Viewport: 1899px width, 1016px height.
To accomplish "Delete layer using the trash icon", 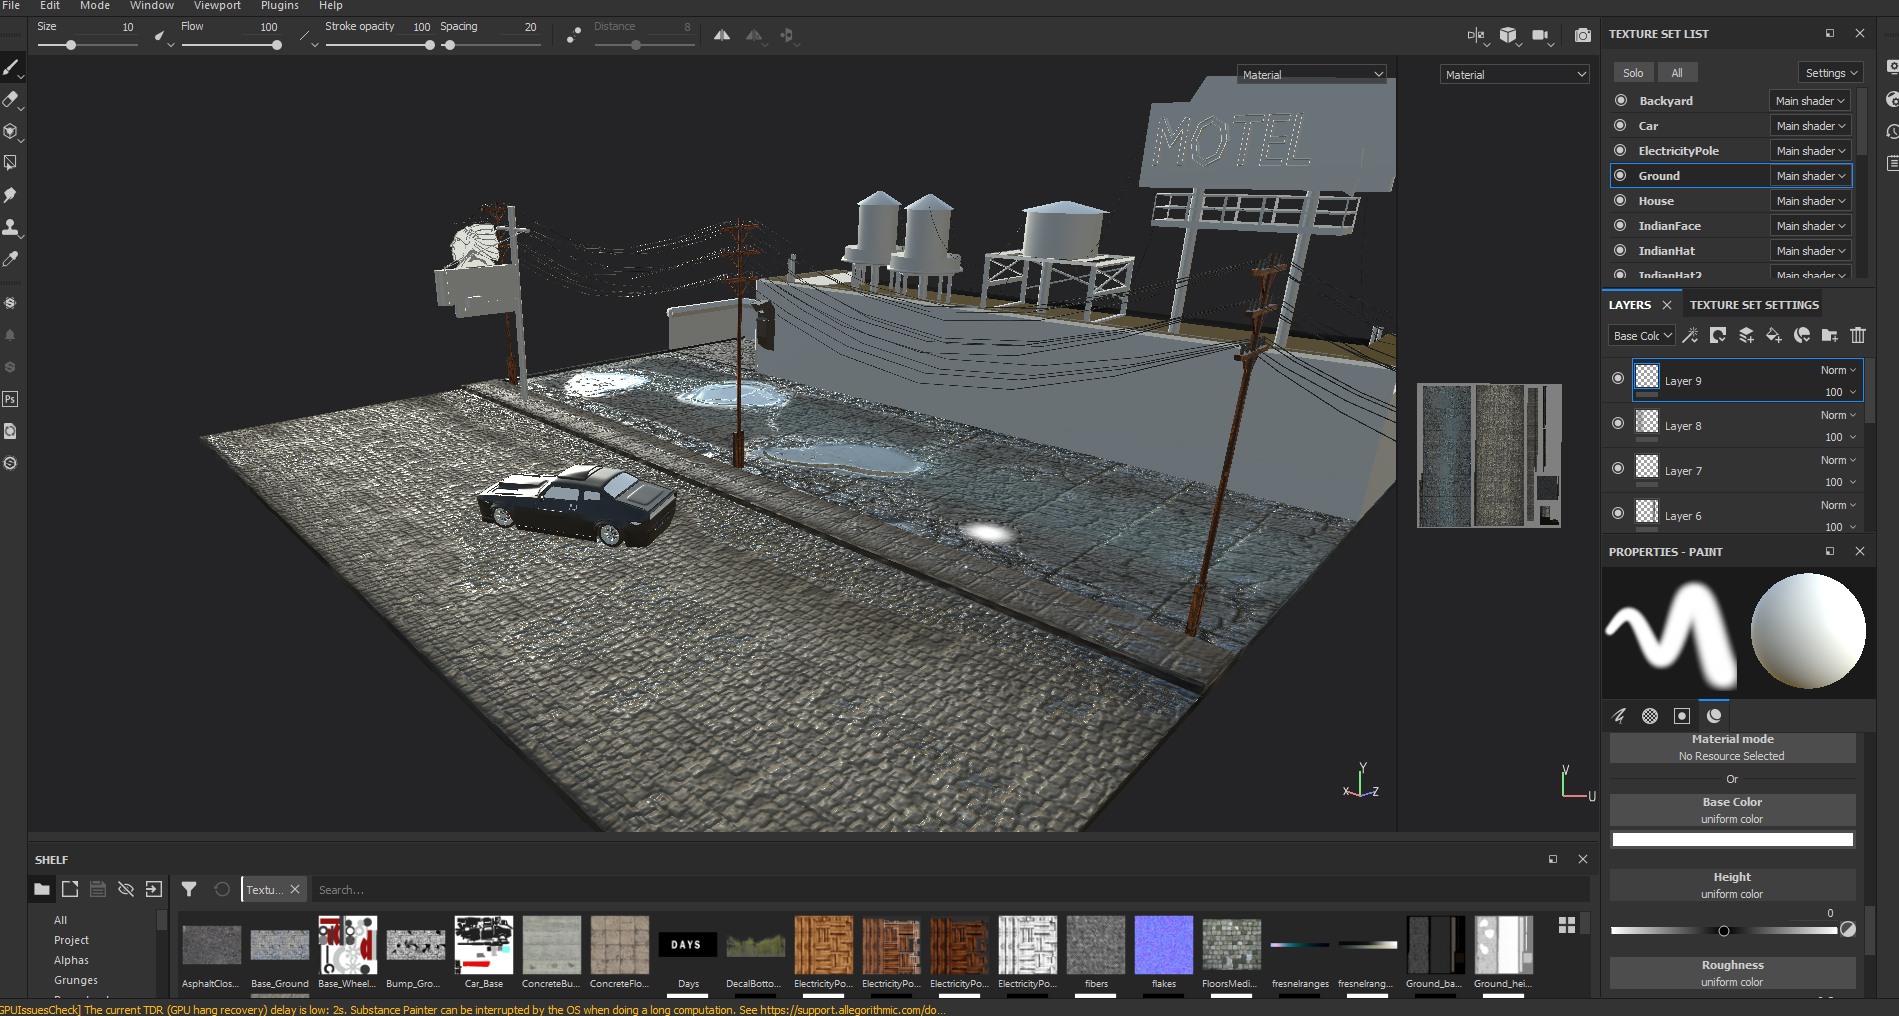I will coord(1857,336).
